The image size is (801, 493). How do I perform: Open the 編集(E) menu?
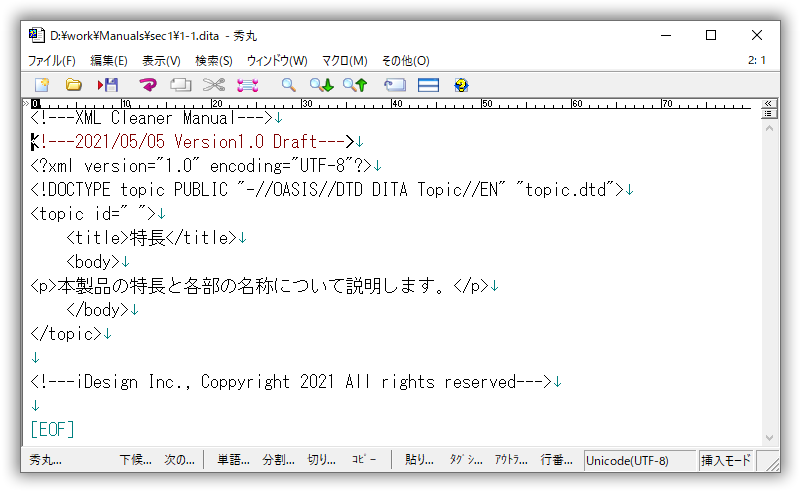coord(109,61)
